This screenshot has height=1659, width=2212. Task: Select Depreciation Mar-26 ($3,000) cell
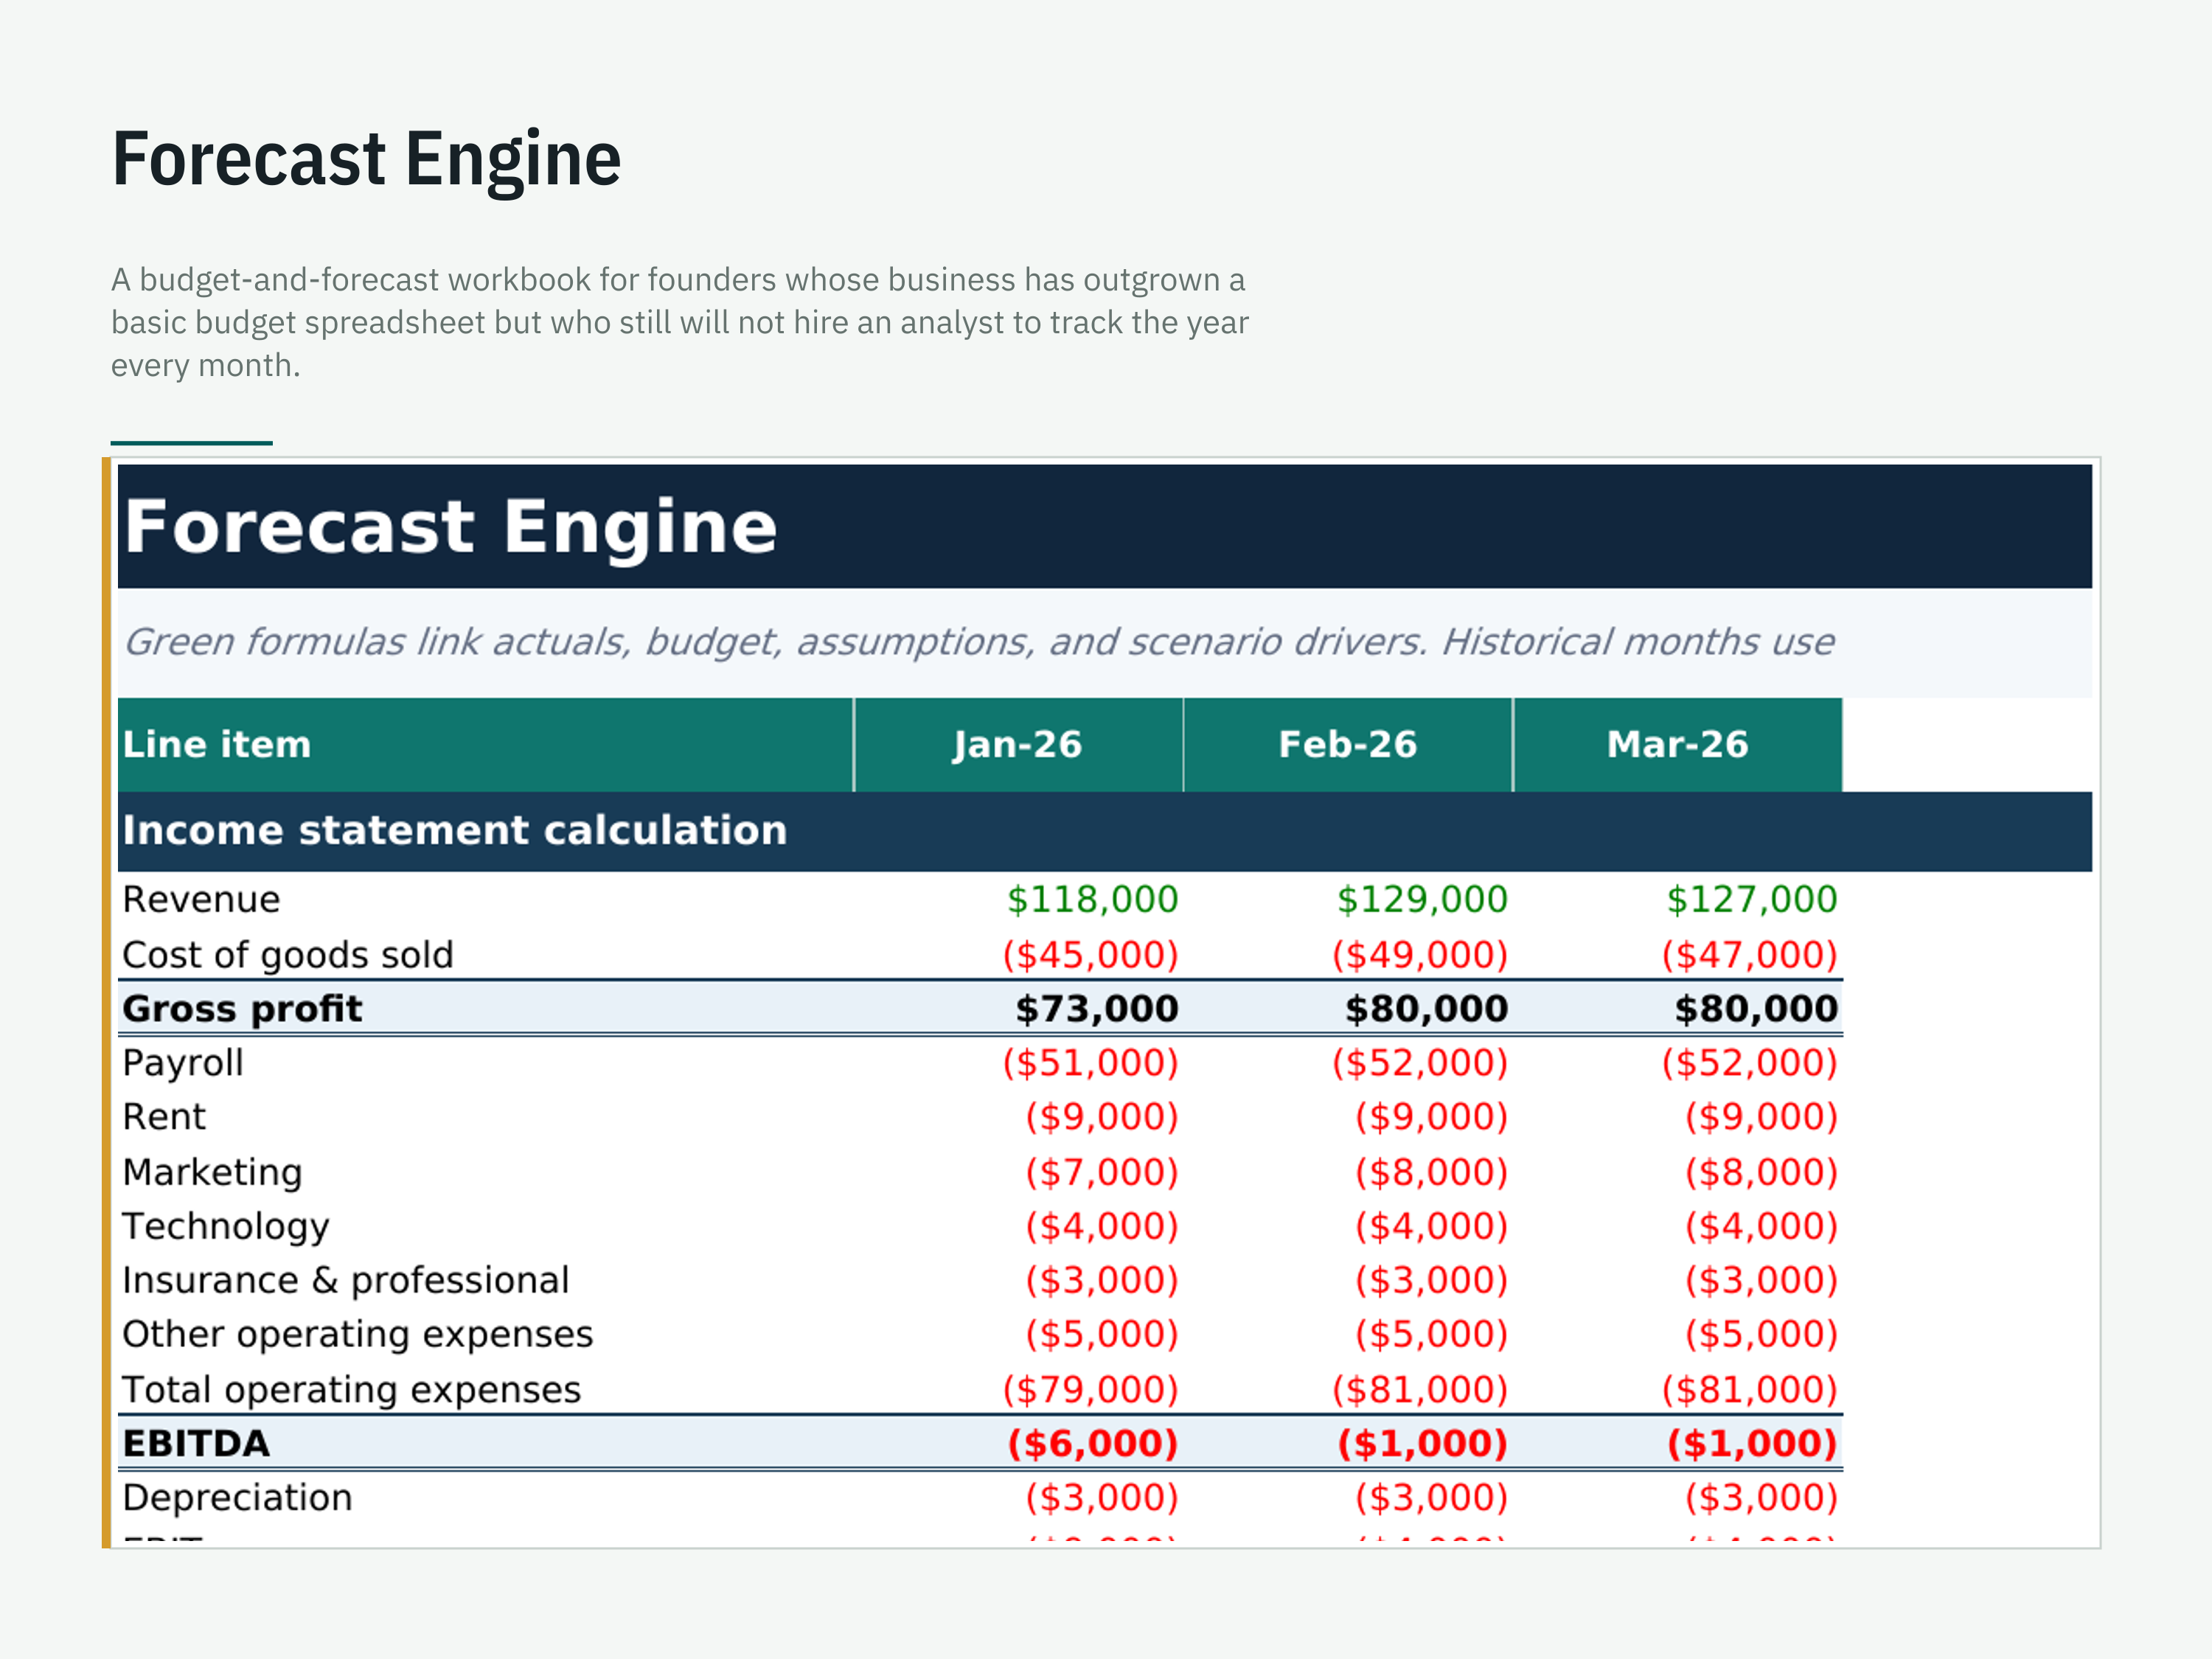(1762, 1498)
